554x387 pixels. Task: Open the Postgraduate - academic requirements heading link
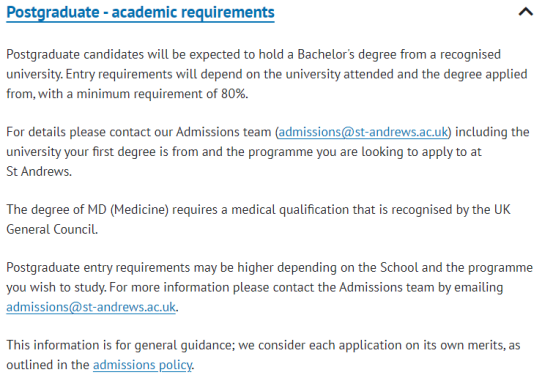(x=140, y=12)
